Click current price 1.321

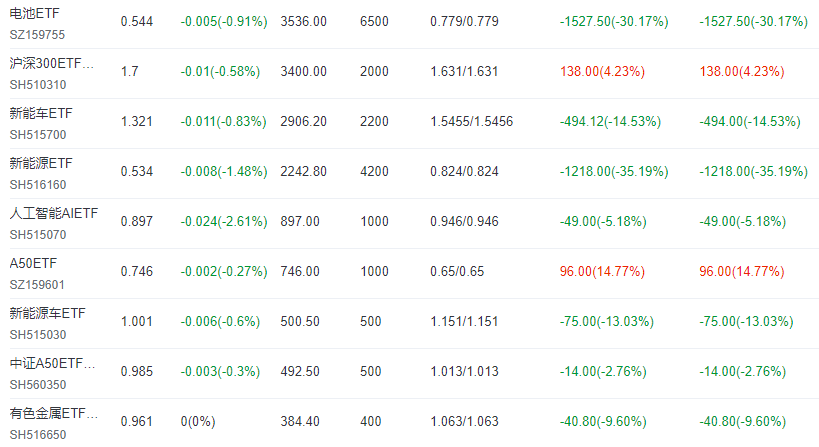137,122
